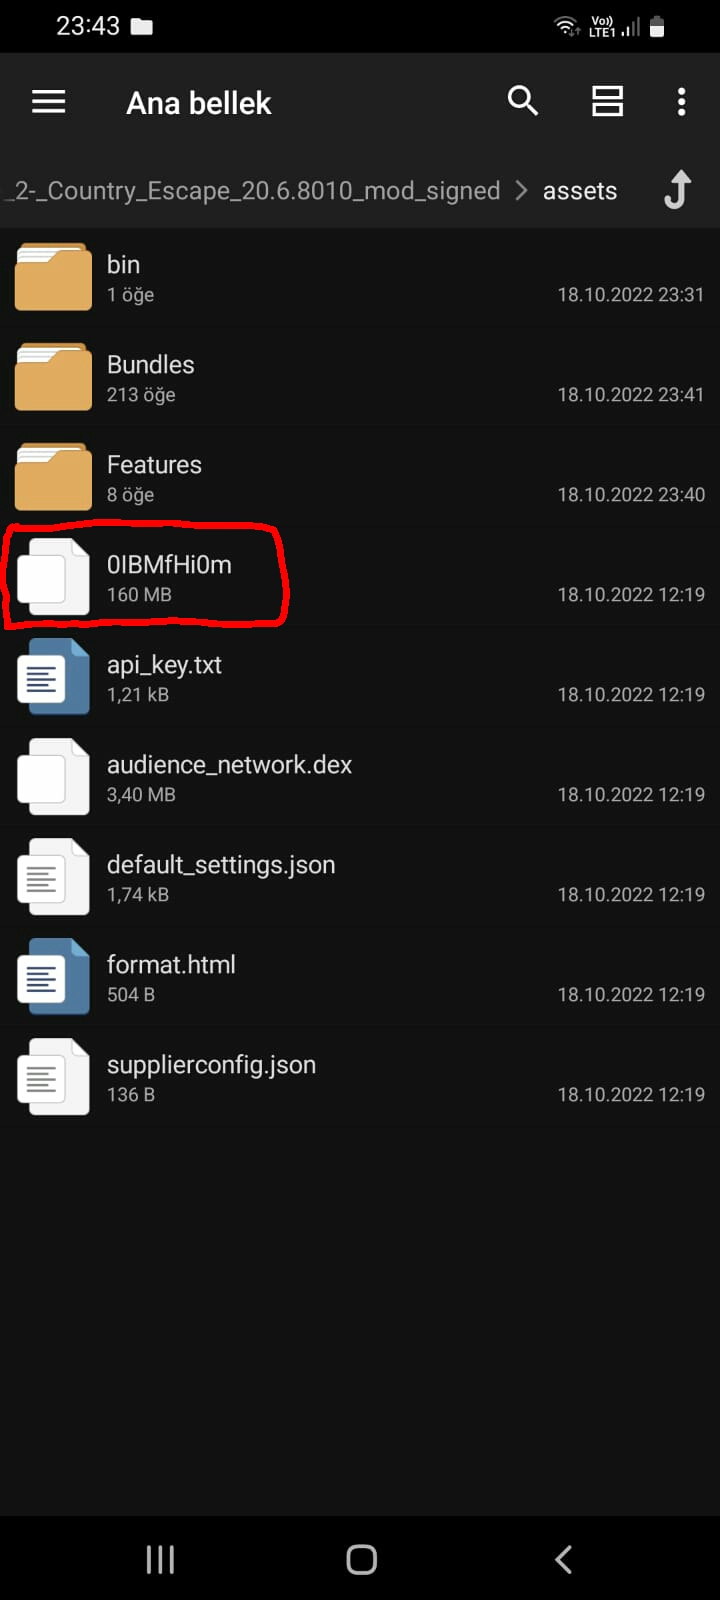Open the bin folder
This screenshot has width=720, height=1600.
[x=360, y=278]
